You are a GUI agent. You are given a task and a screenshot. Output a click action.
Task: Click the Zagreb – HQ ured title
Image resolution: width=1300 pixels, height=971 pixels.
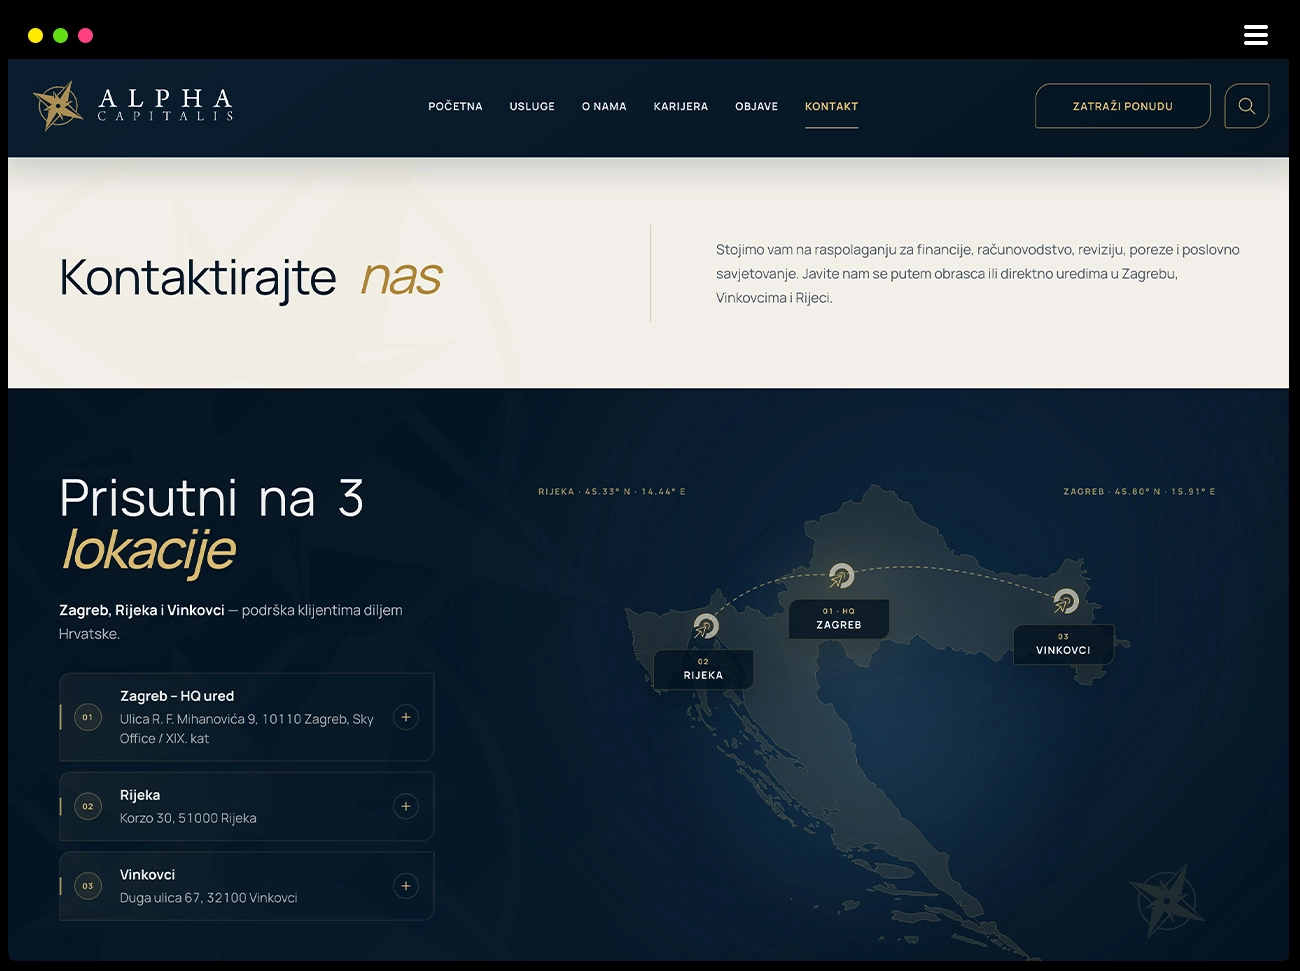click(x=177, y=696)
